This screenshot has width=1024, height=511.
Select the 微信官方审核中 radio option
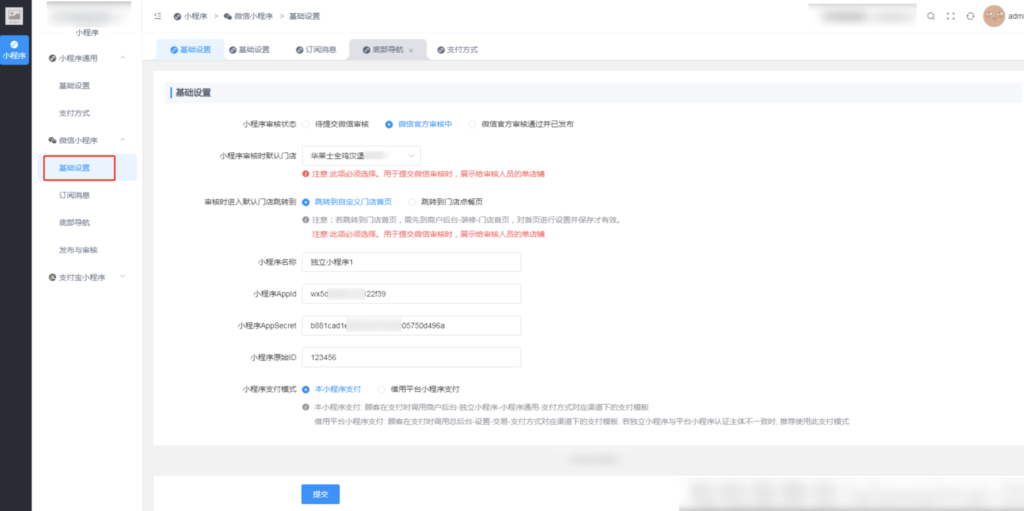tap(389, 124)
